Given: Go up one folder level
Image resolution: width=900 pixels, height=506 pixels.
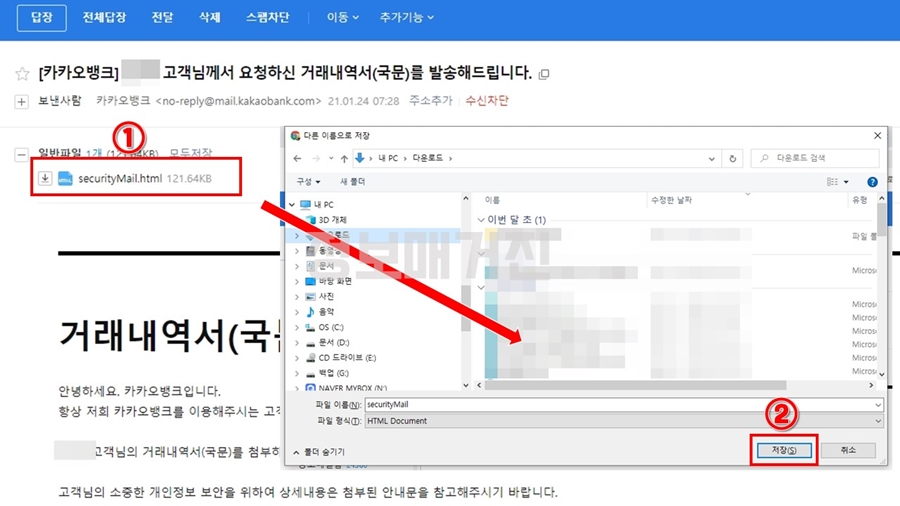Looking at the screenshot, I should tap(344, 158).
